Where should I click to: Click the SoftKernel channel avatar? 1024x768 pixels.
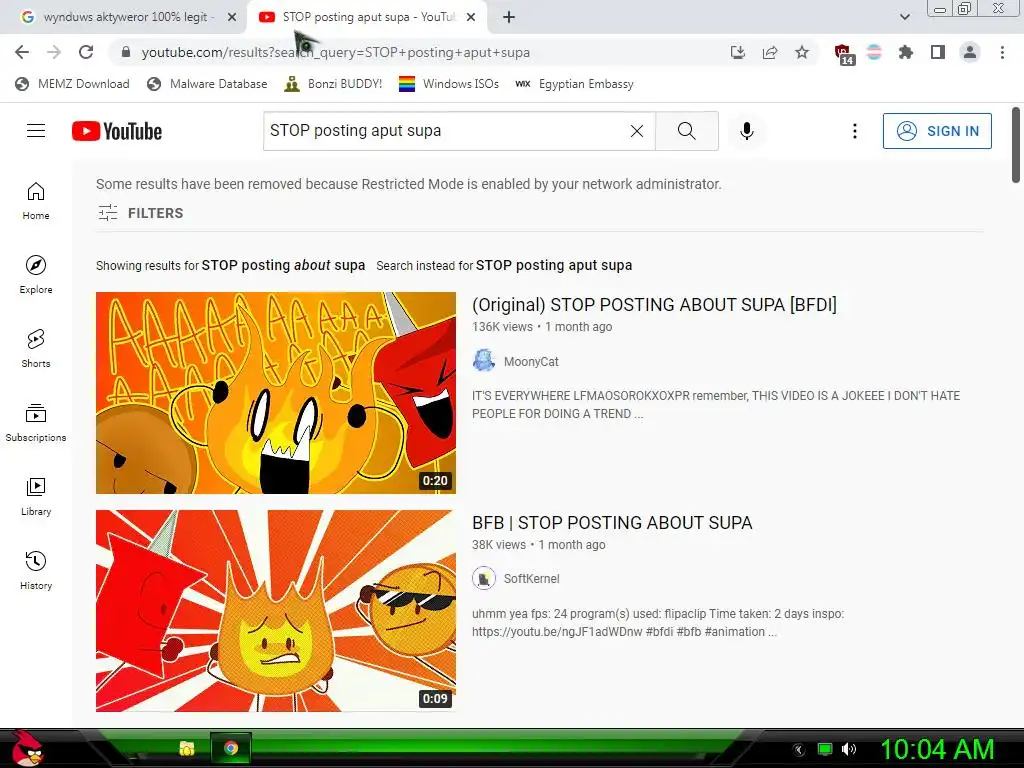point(484,578)
